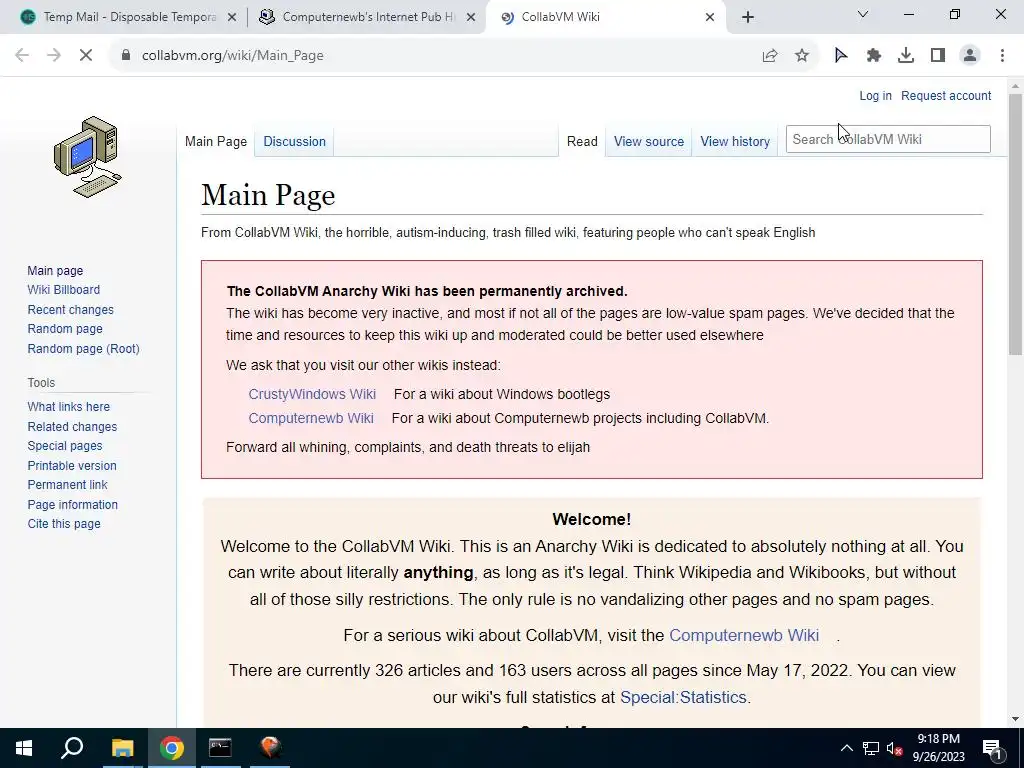
Task: Open the Chrome profile avatar
Action: click(970, 56)
